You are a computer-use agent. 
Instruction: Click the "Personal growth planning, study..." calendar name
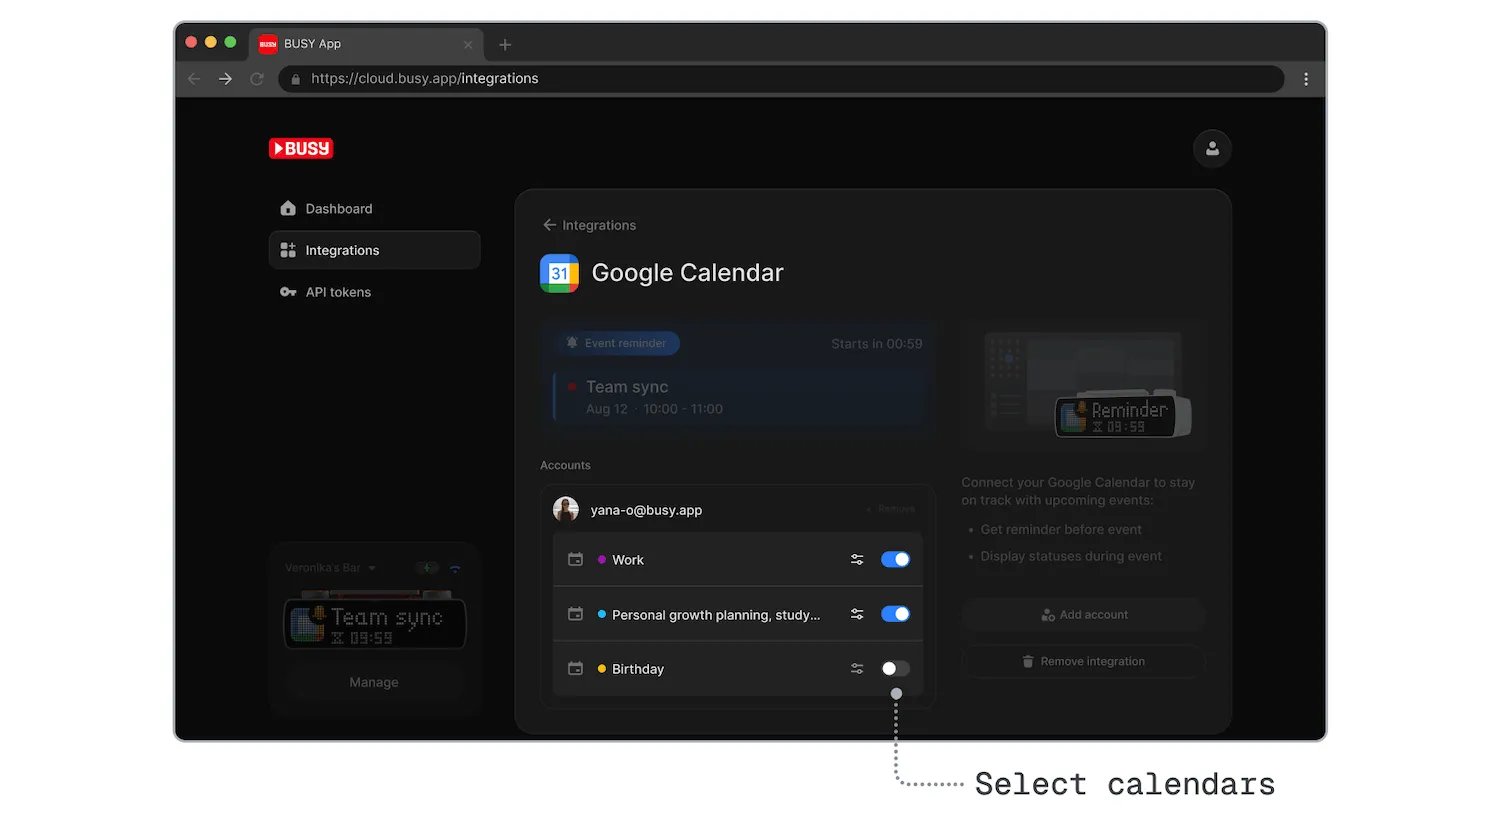(x=716, y=615)
